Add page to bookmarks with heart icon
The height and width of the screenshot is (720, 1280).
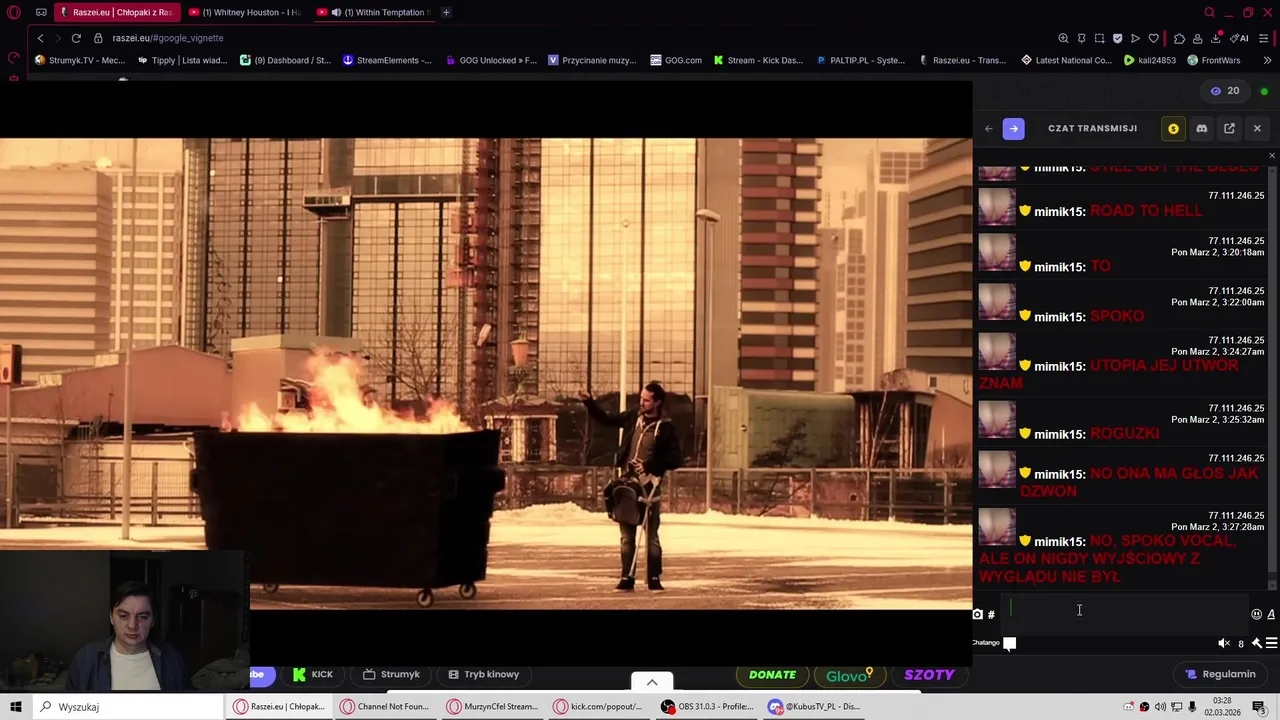(x=1153, y=38)
